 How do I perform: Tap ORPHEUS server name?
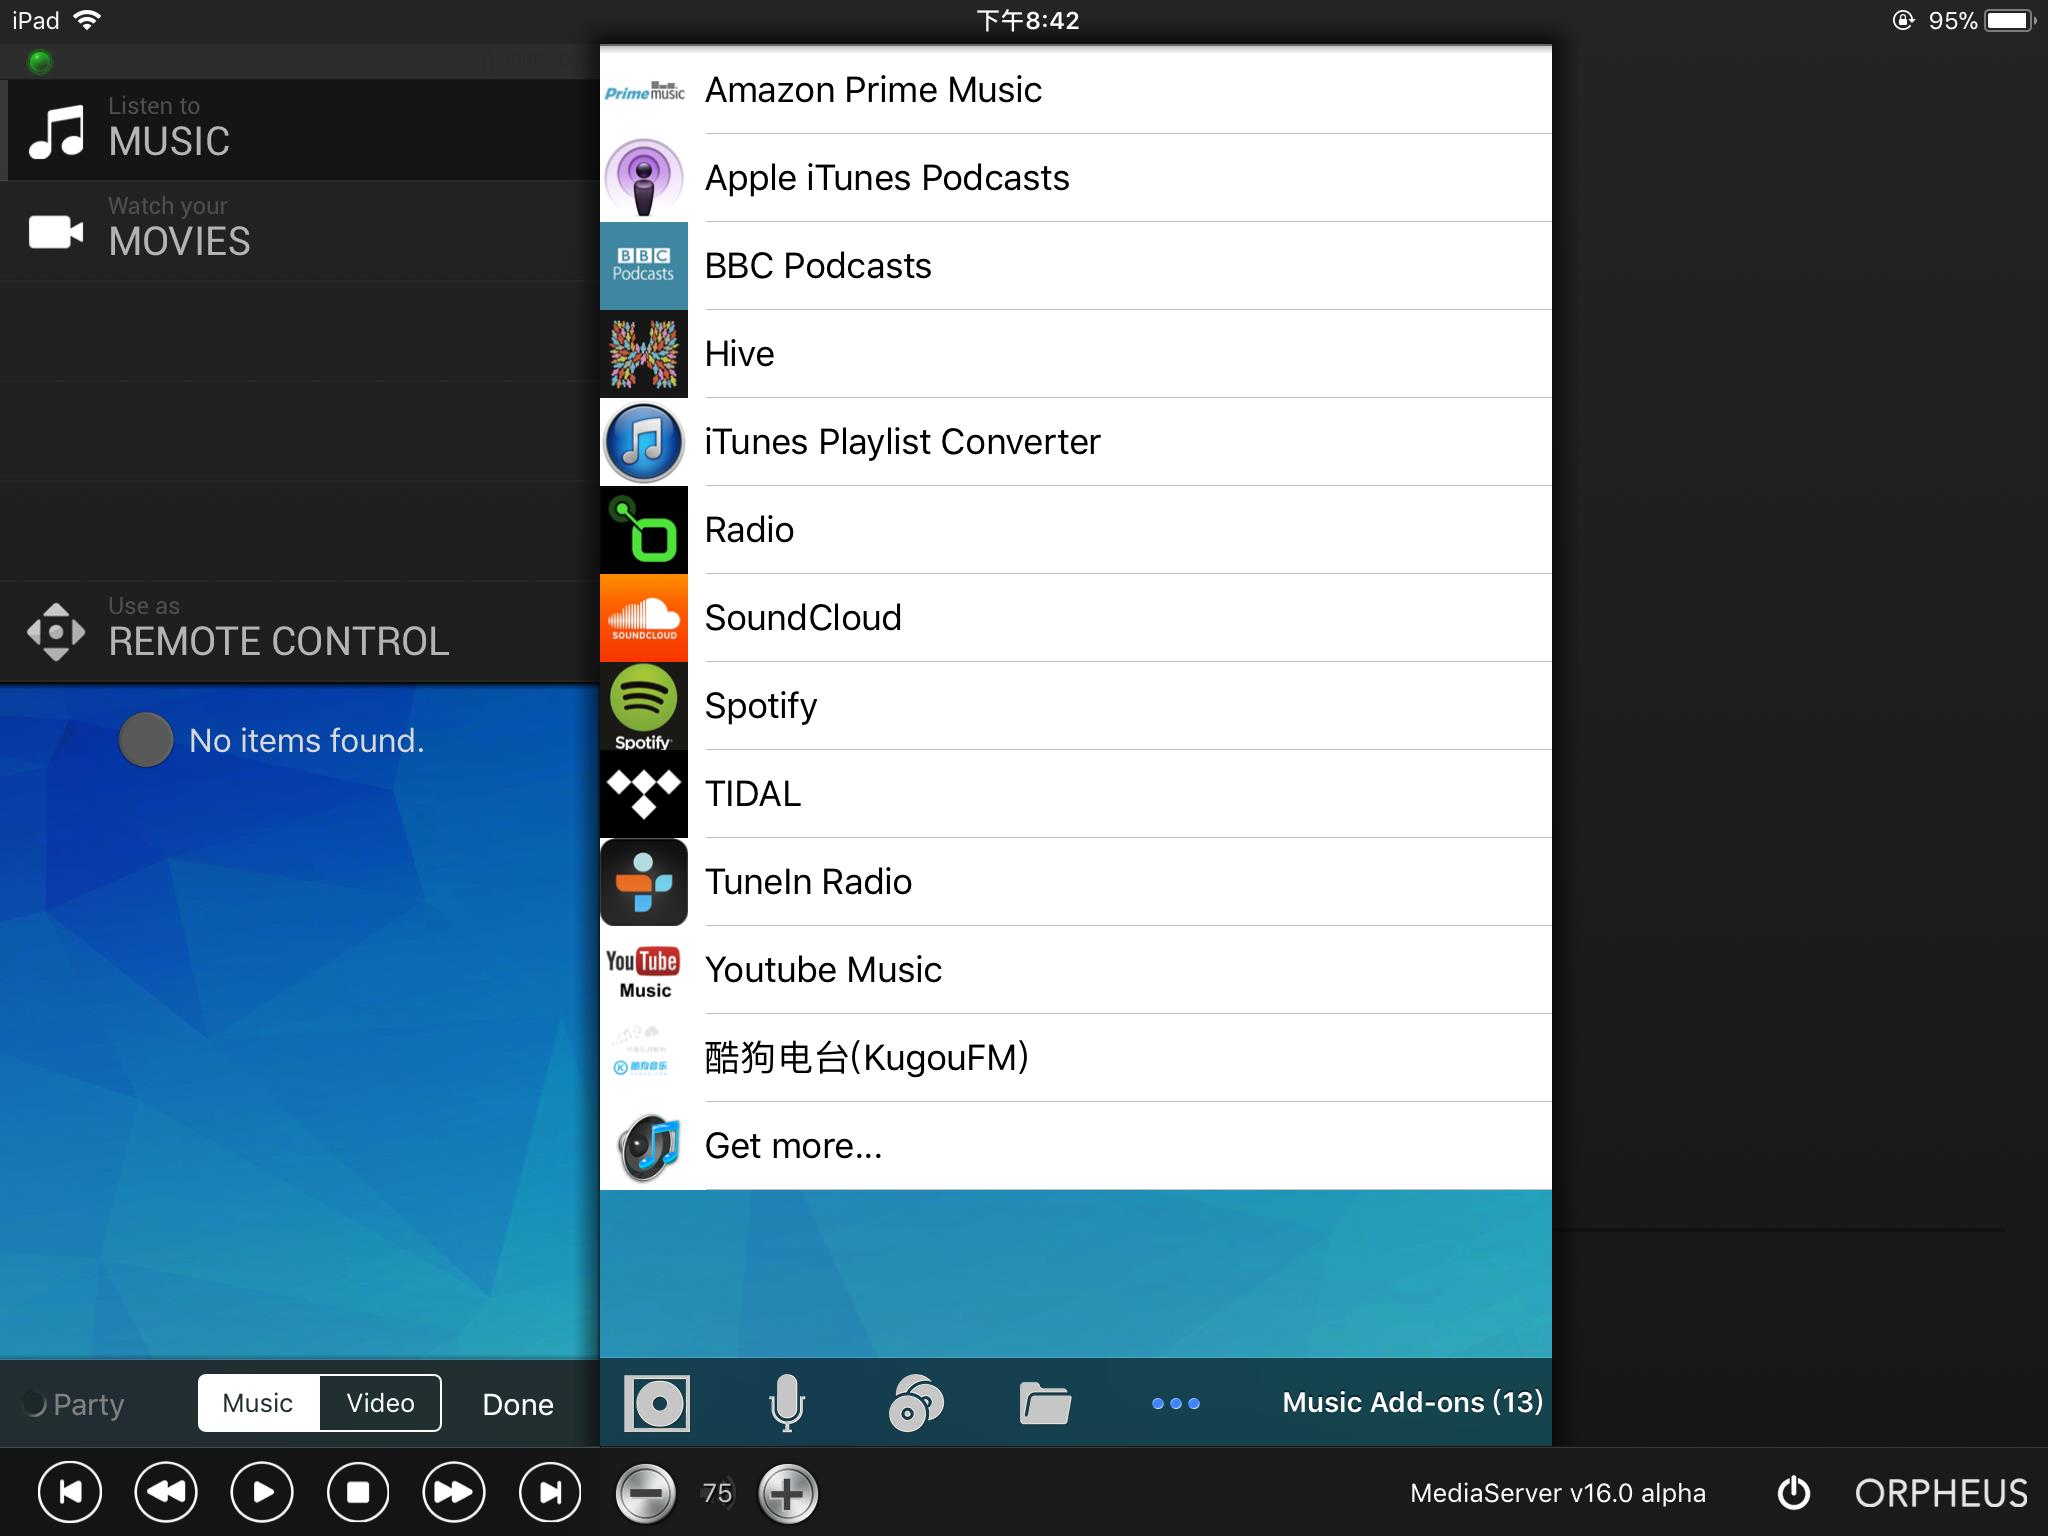pyautogui.click(x=1941, y=1493)
